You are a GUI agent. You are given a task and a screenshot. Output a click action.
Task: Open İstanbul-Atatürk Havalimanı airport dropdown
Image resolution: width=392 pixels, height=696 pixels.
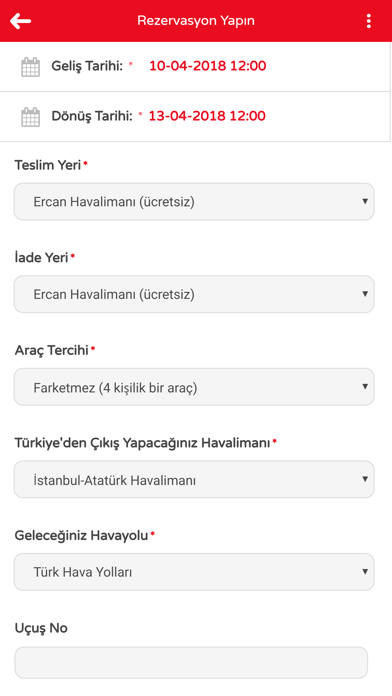[194, 479]
